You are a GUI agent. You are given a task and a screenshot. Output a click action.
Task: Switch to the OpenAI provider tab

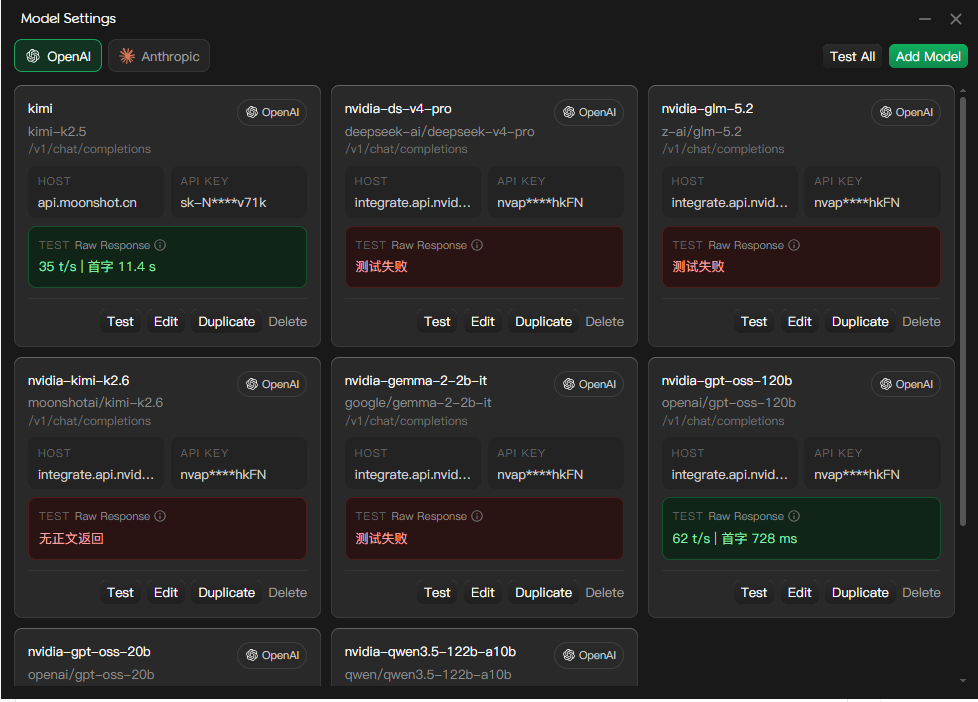point(58,56)
